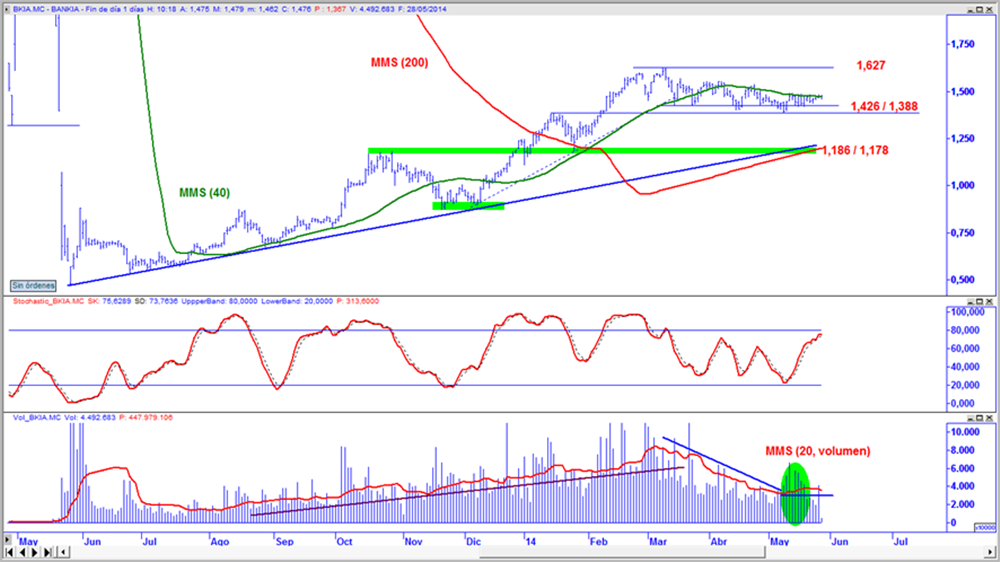The height and width of the screenshot is (562, 1000).
Task: Click the Oct month label on time axis
Action: (x=344, y=542)
